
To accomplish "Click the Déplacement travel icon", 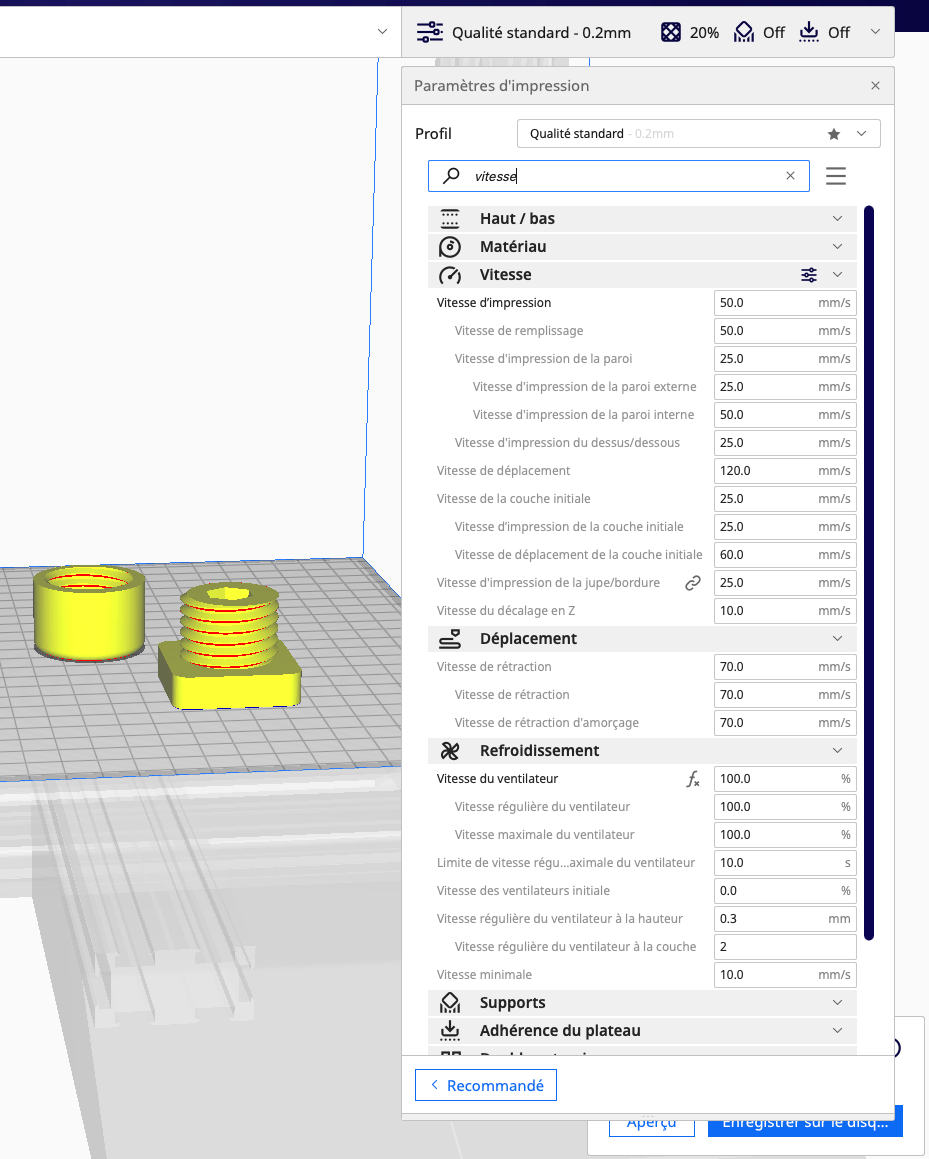I will [450, 639].
